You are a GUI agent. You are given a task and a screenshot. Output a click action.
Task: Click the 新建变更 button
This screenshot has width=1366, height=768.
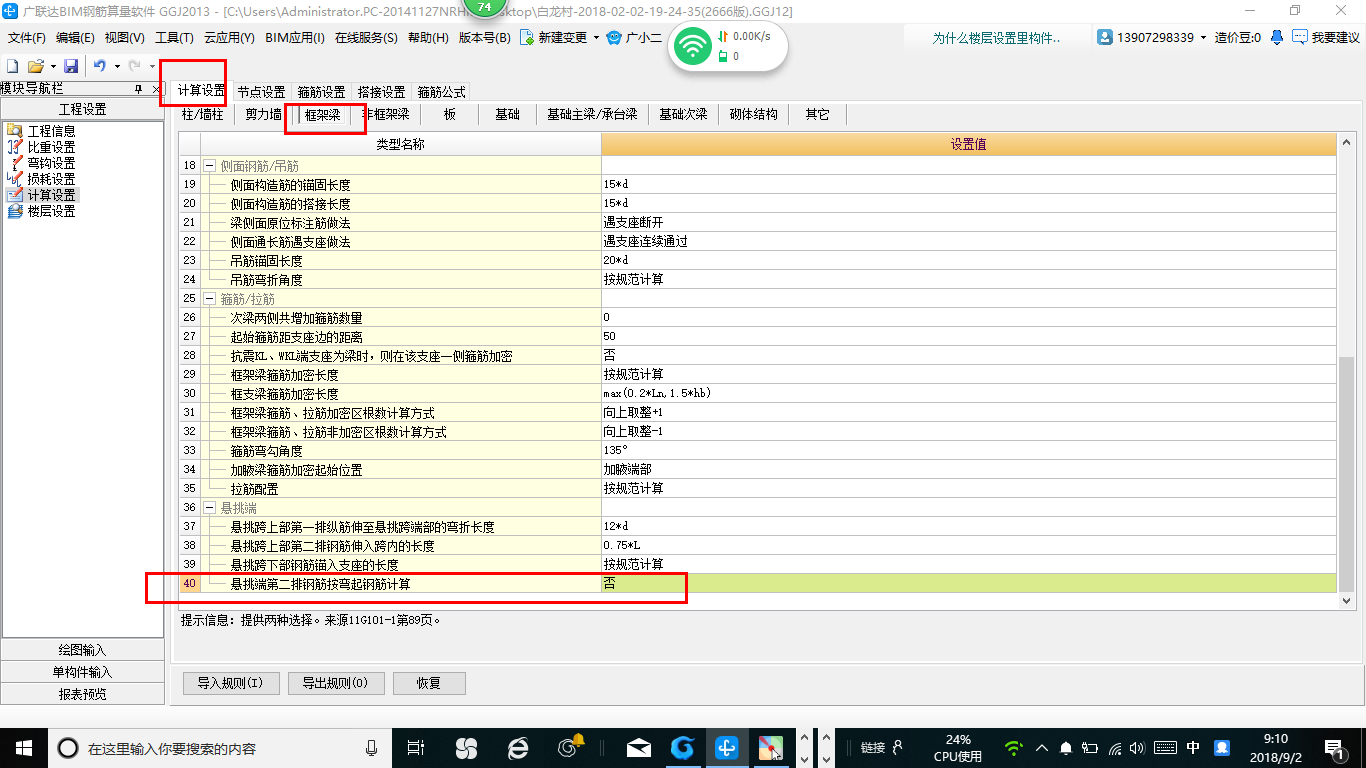tap(554, 38)
